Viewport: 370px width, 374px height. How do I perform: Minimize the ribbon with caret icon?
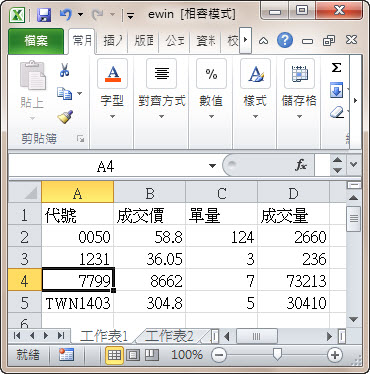coord(263,41)
